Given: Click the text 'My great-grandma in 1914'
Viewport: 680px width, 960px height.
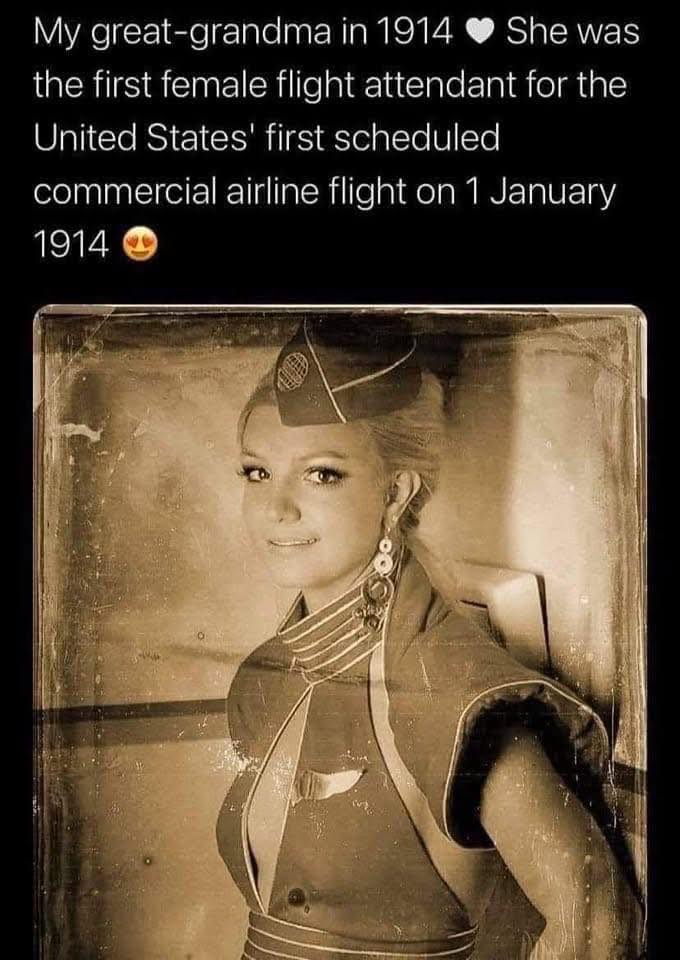Looking at the screenshot, I should coord(244,32).
